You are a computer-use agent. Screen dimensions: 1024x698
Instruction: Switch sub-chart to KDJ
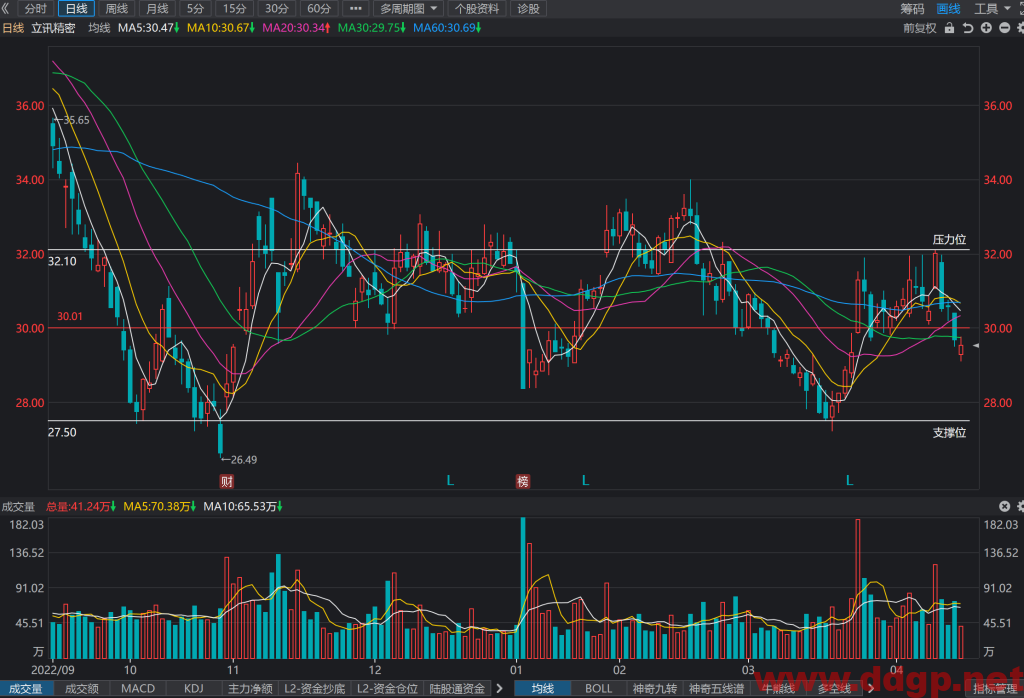click(194, 688)
